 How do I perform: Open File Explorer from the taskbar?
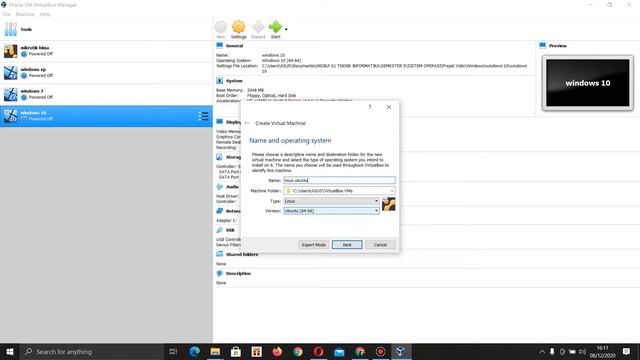[215, 351]
